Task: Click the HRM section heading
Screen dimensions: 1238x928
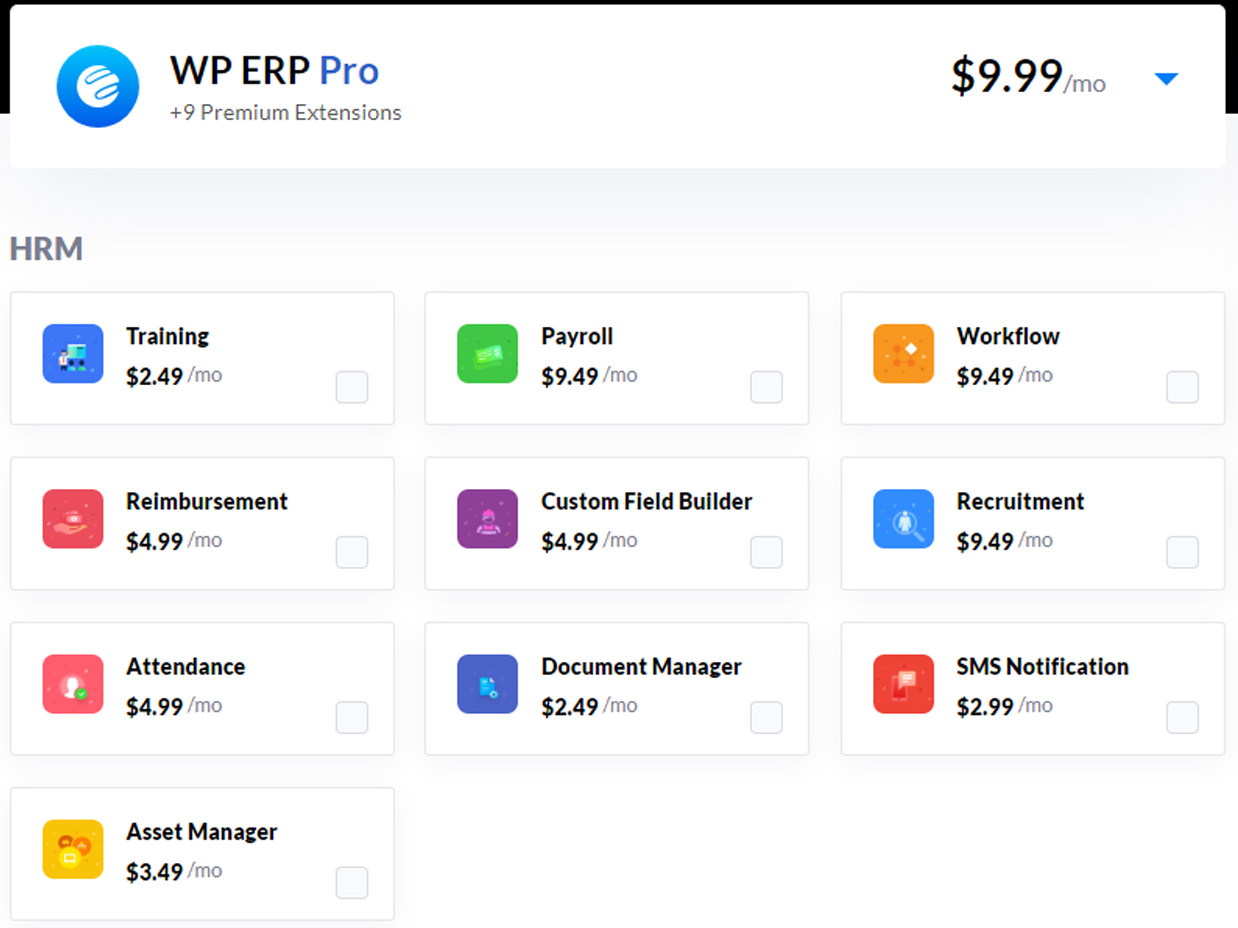Action: click(x=46, y=248)
